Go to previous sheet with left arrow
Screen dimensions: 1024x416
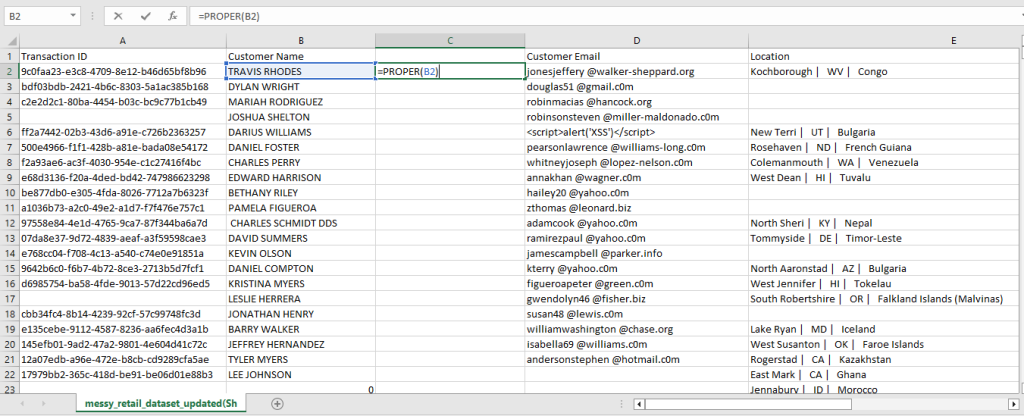tap(23, 404)
